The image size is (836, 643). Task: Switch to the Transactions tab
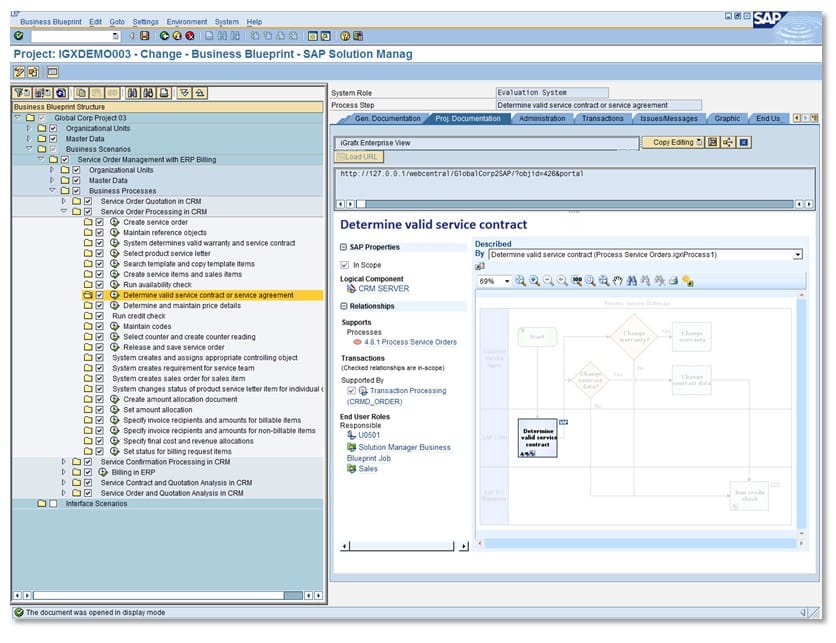[602, 118]
